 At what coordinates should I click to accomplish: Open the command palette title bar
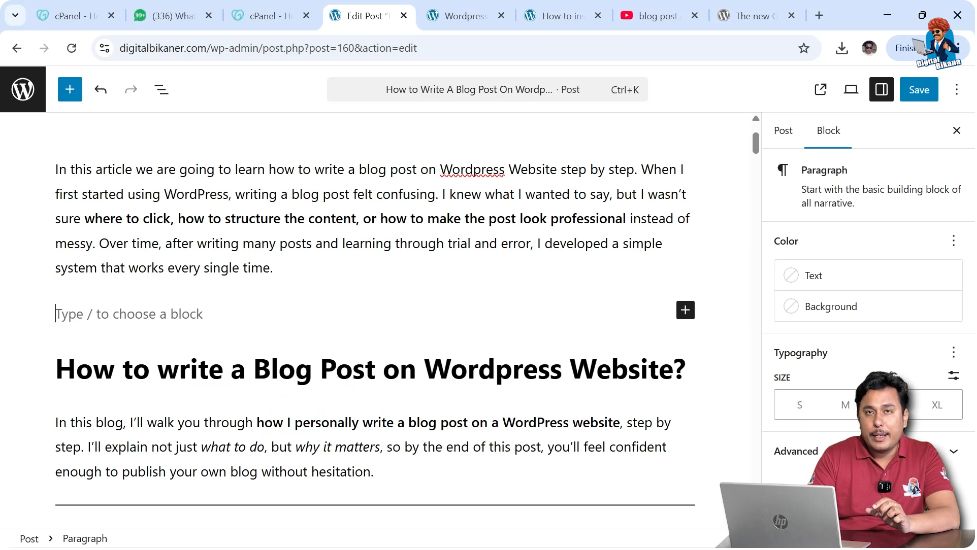(x=487, y=90)
